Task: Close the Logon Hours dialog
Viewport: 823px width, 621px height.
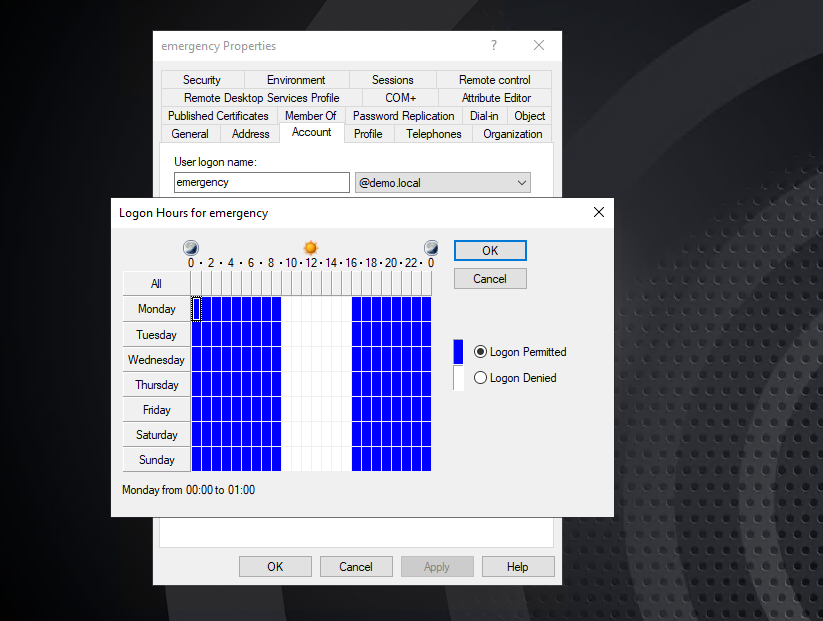Action: tap(599, 212)
